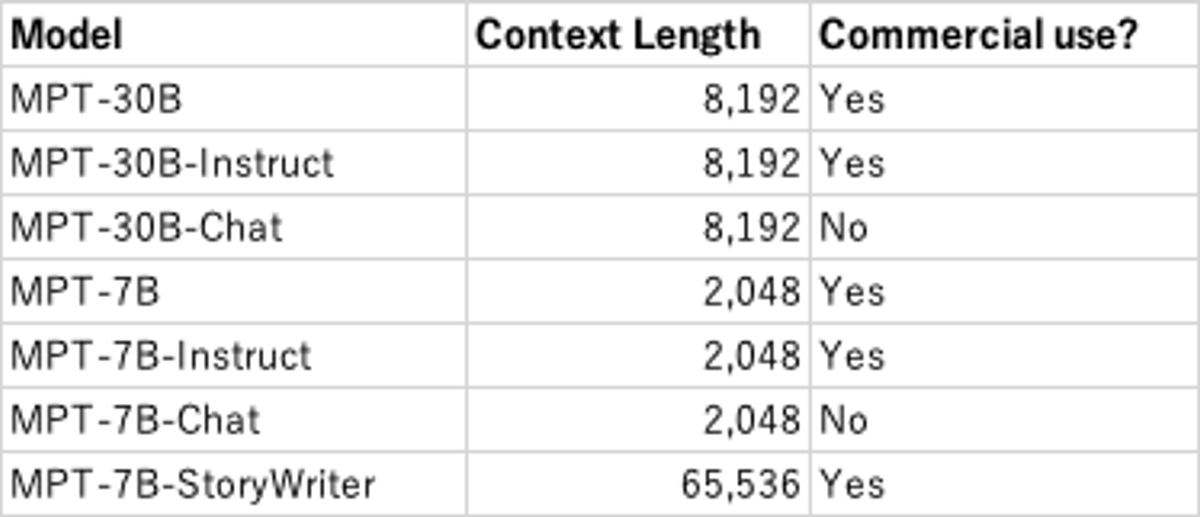
Task: Click the No cell for MPT-30B-Chat
Action: tap(1004, 227)
